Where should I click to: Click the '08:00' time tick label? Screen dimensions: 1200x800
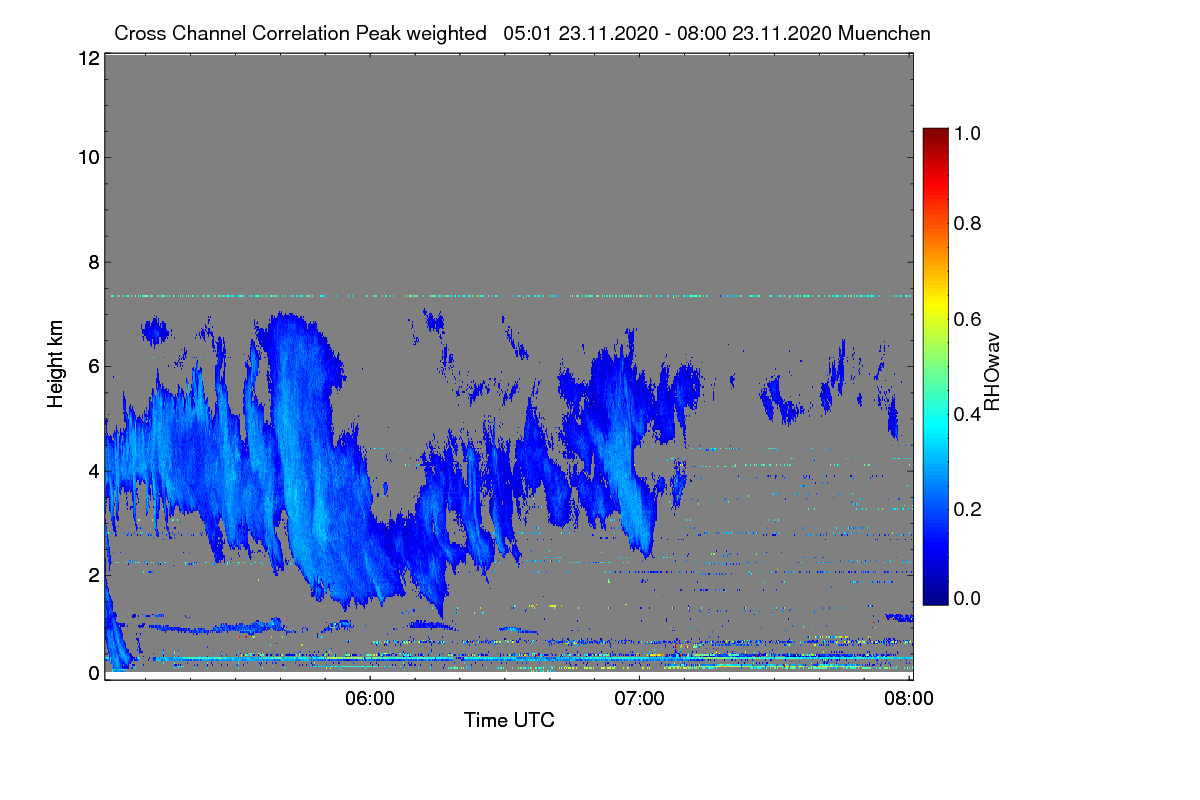tap(908, 697)
